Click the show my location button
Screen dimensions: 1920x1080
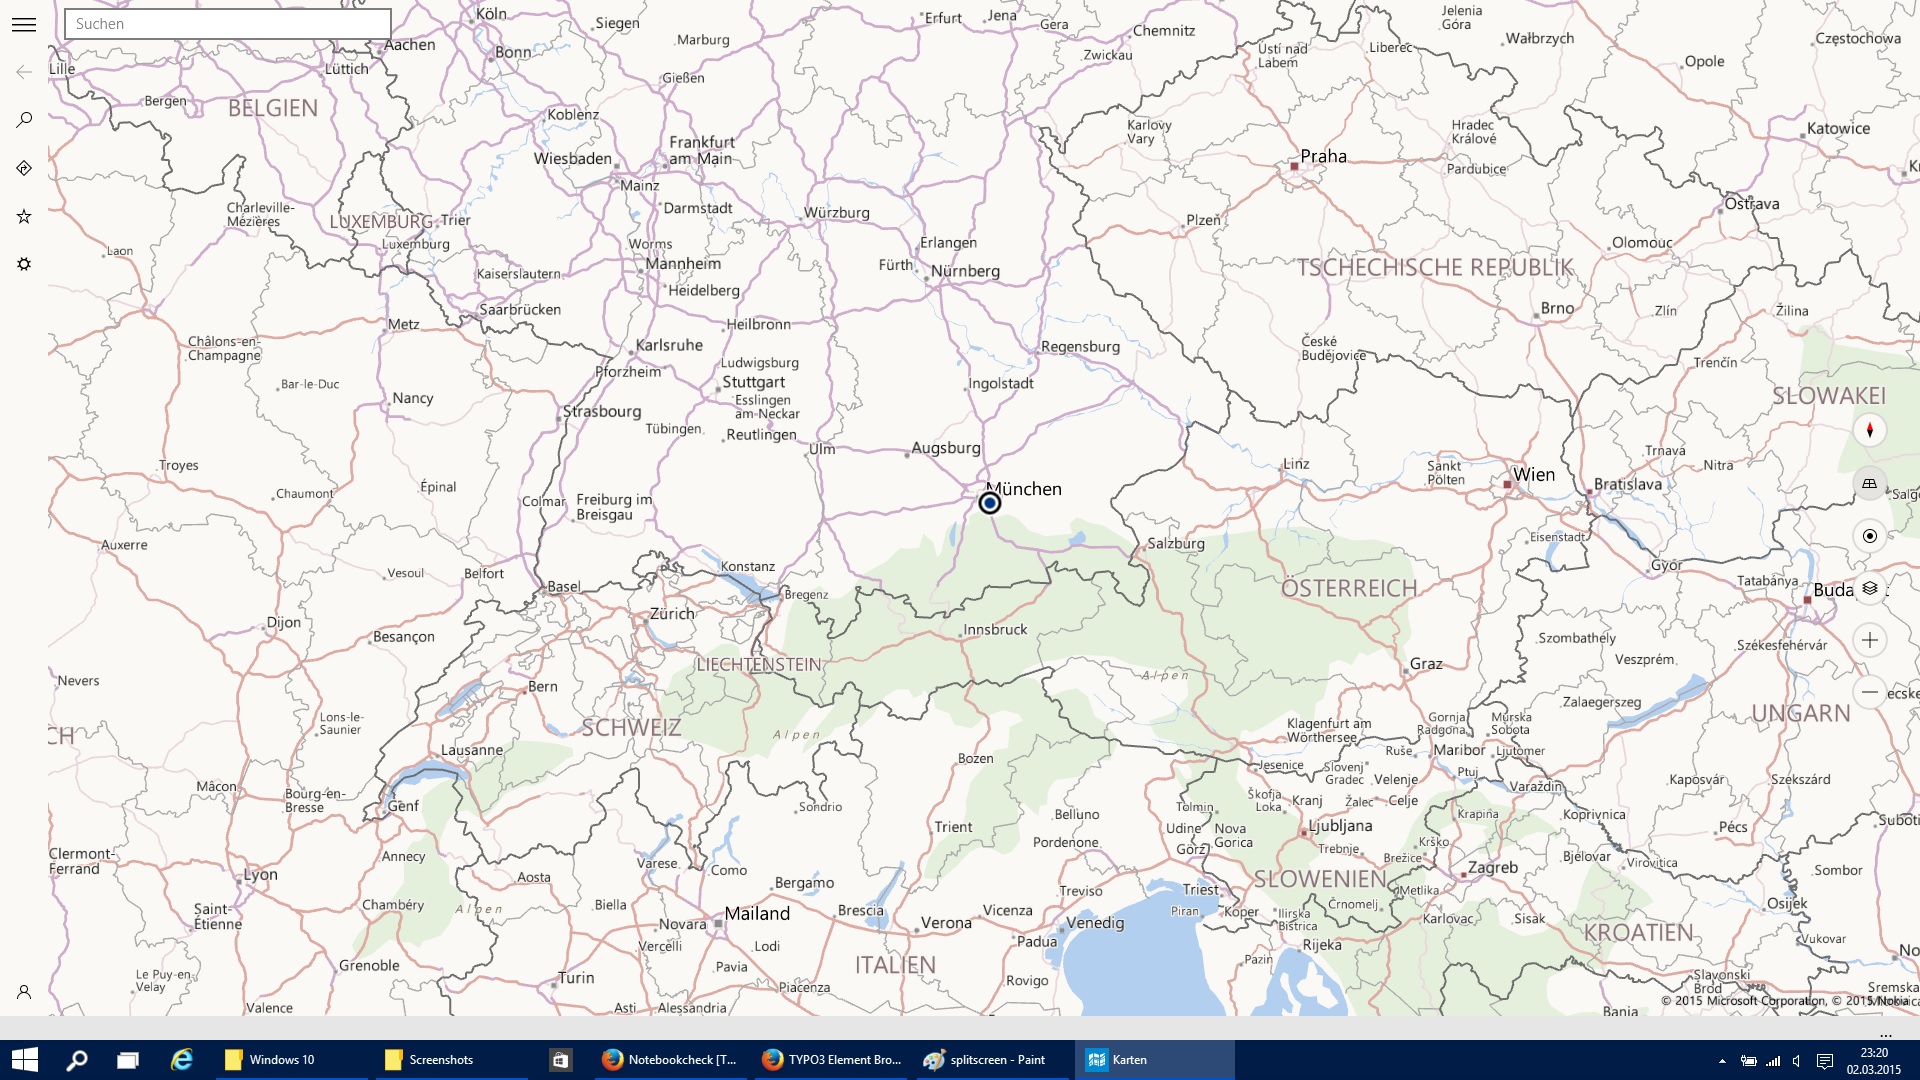(1869, 536)
